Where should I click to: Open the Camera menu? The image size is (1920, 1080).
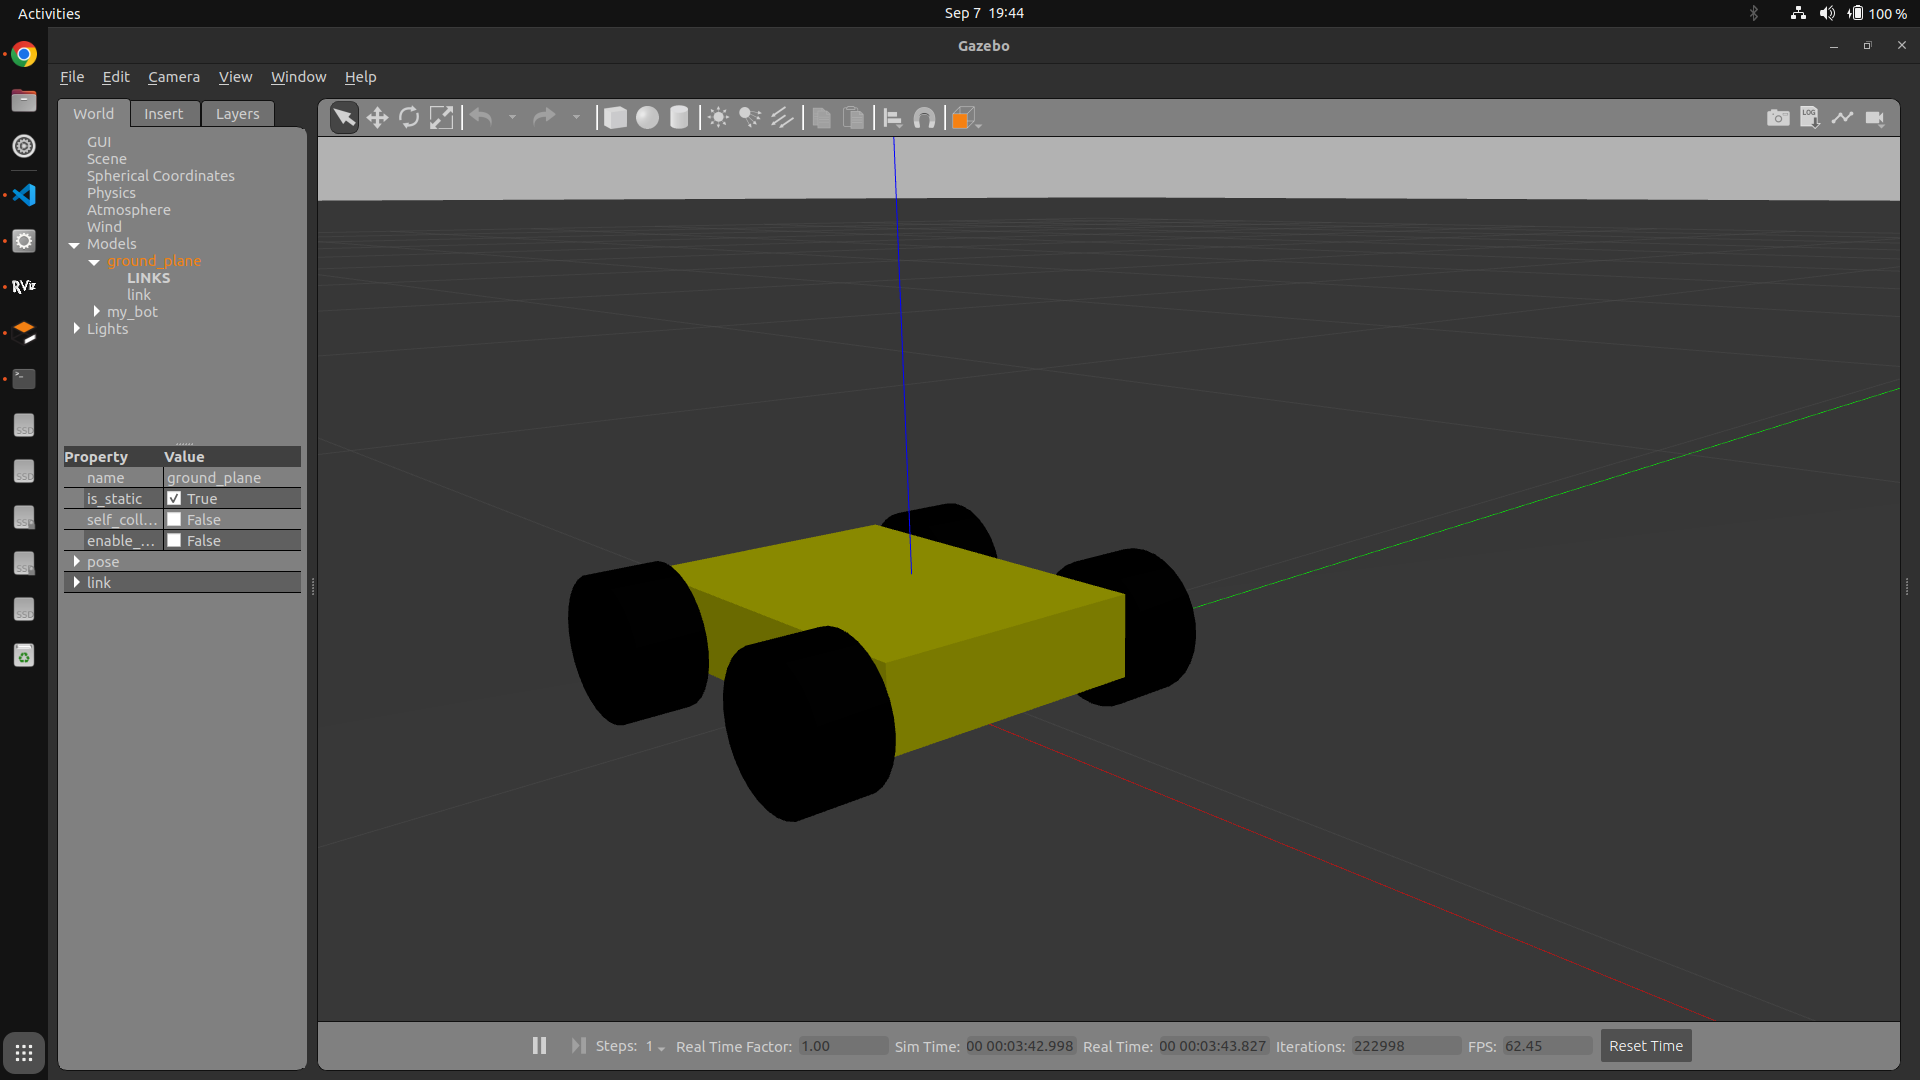tap(173, 77)
